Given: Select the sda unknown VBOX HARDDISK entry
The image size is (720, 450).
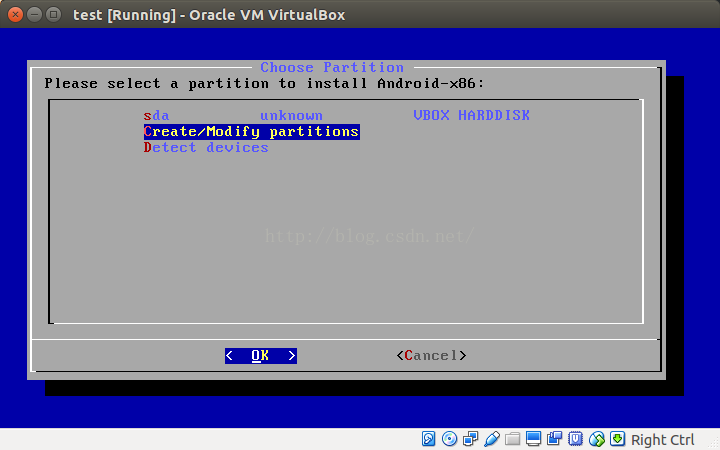Looking at the screenshot, I should point(337,115).
